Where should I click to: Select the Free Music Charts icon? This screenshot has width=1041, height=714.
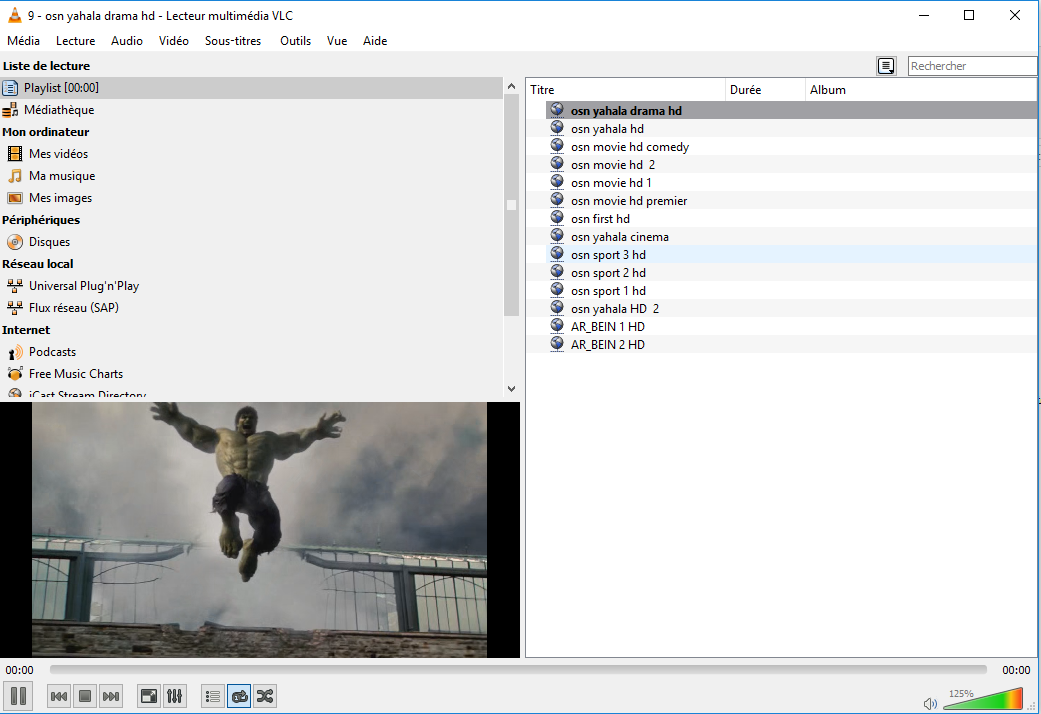[x=15, y=374]
